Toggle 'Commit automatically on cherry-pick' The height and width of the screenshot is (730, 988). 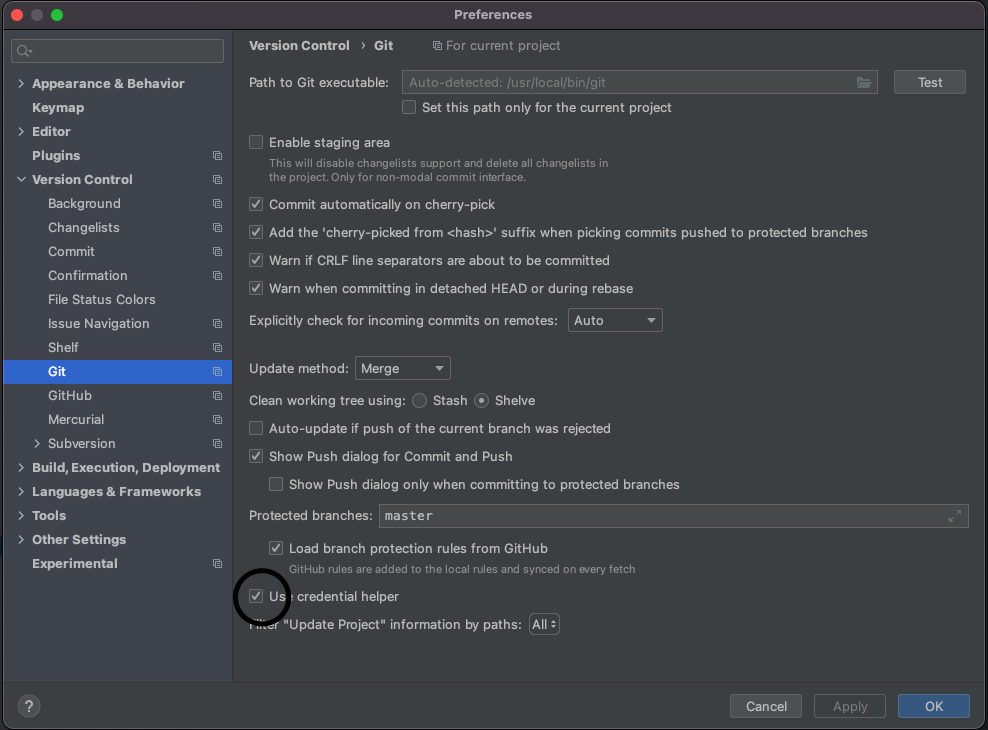[x=256, y=204]
